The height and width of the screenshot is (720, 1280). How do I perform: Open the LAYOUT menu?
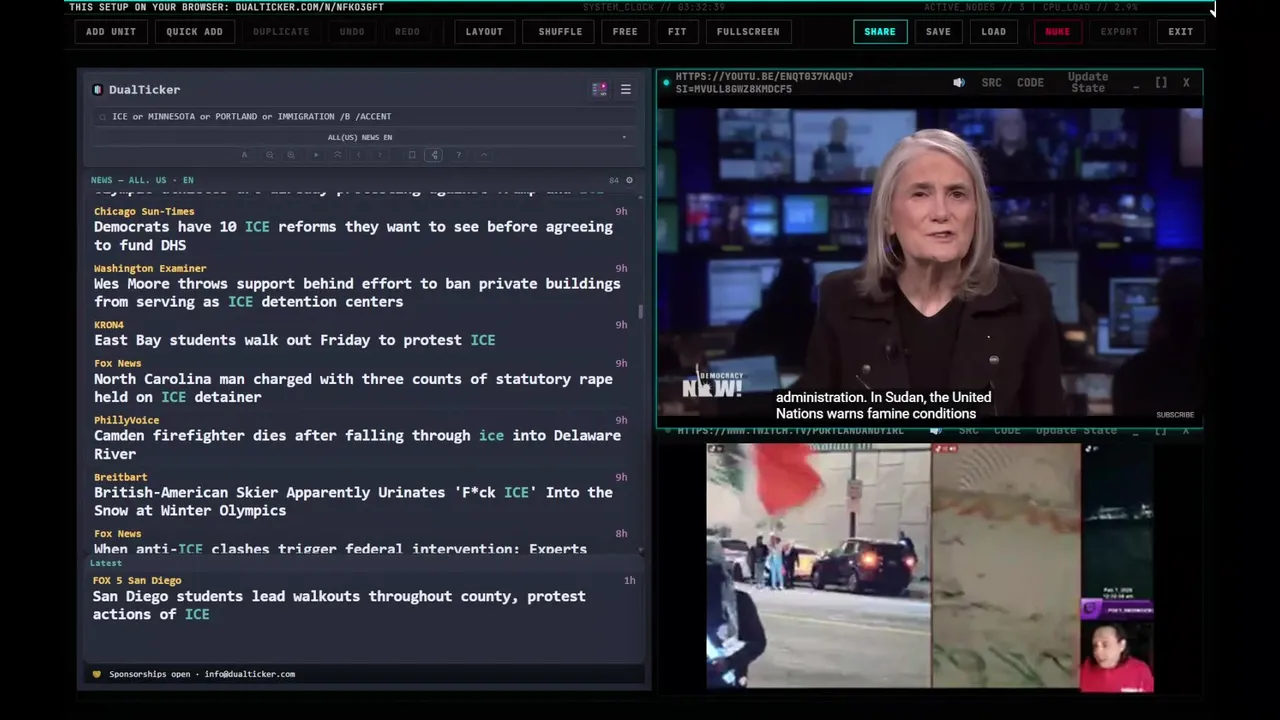click(484, 31)
